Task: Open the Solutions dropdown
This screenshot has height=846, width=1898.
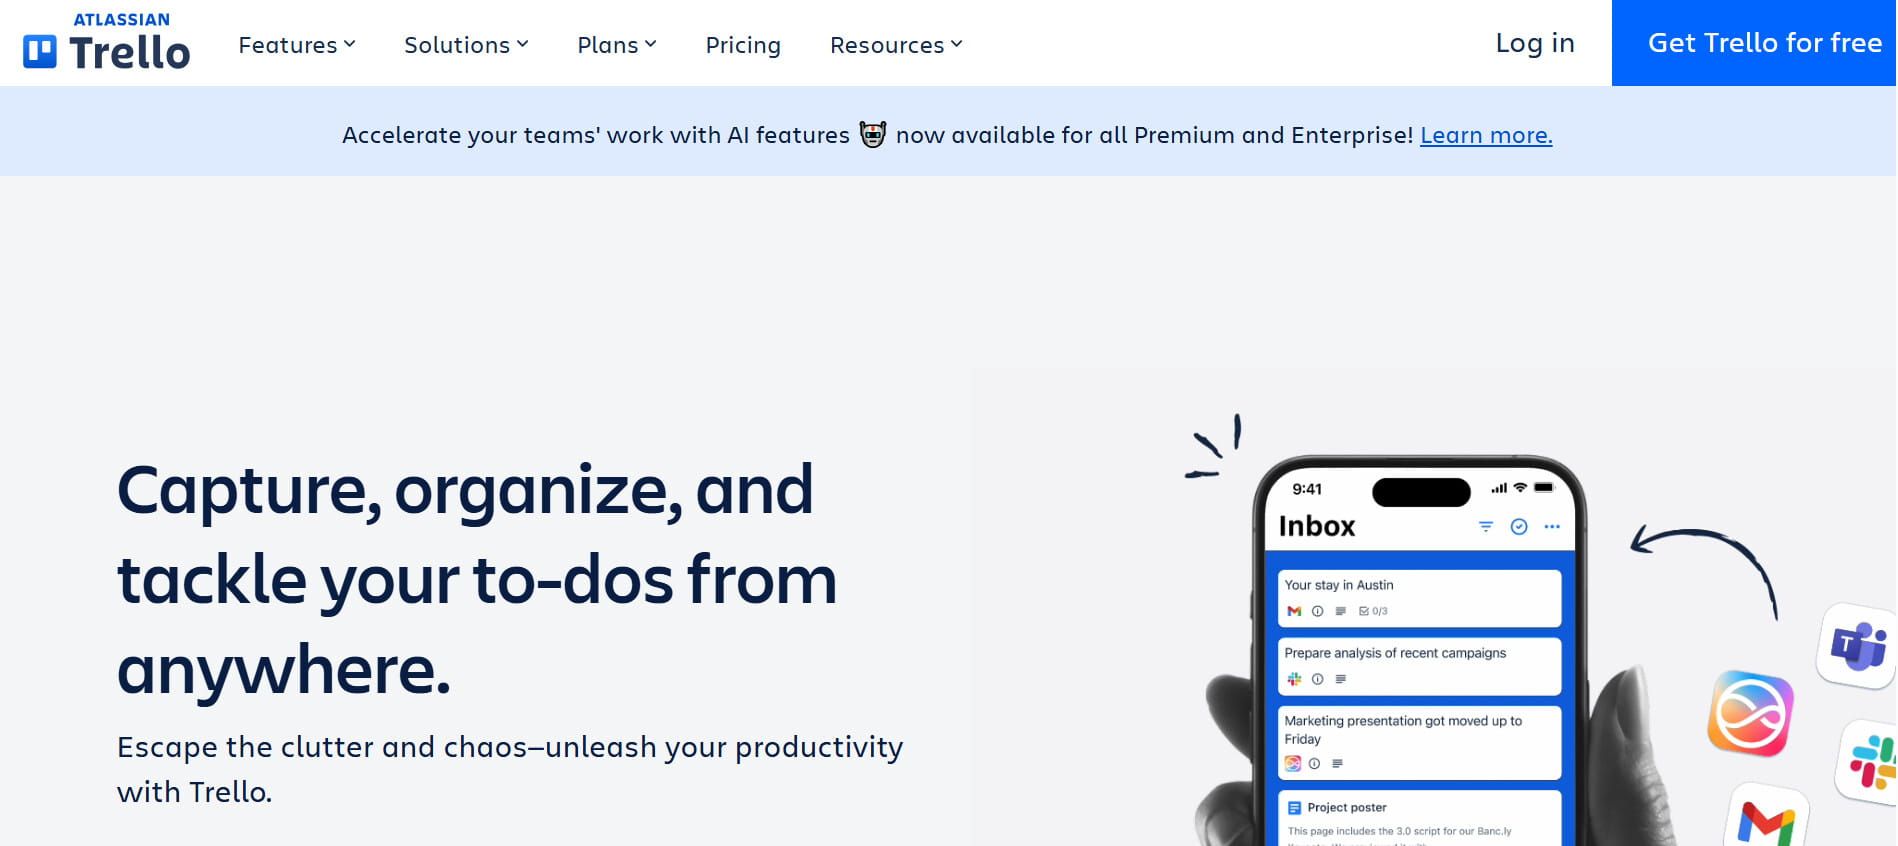Action: [465, 44]
